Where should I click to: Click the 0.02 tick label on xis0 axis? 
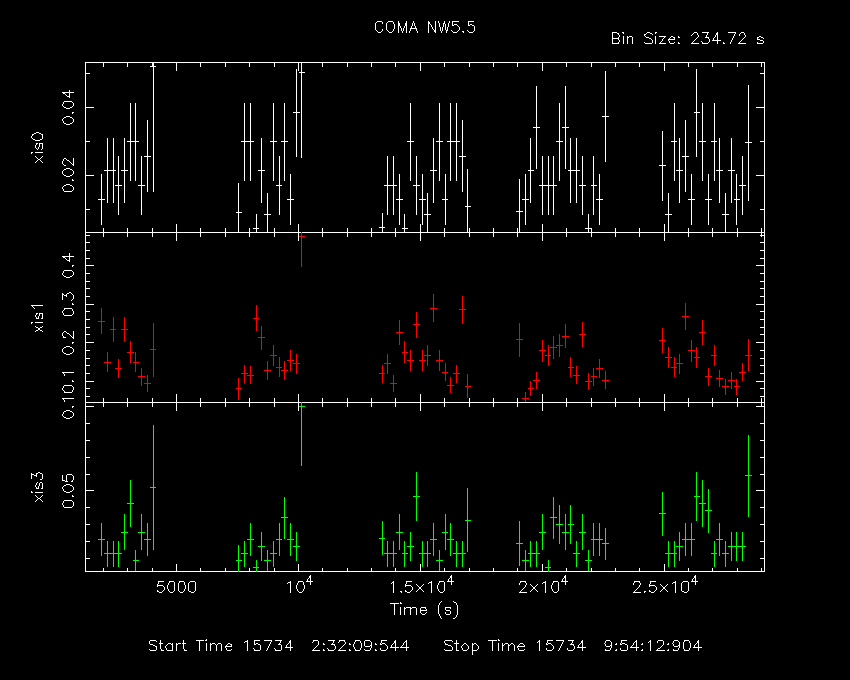click(69, 175)
